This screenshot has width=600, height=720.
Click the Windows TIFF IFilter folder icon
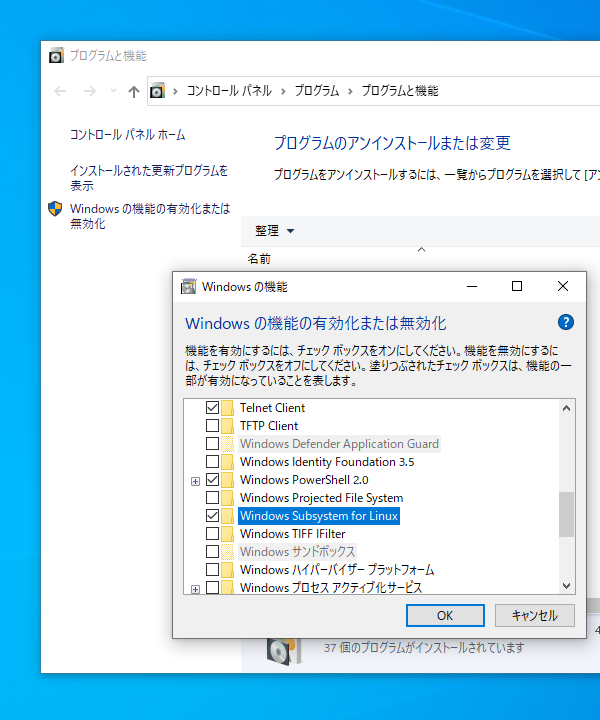click(227, 534)
